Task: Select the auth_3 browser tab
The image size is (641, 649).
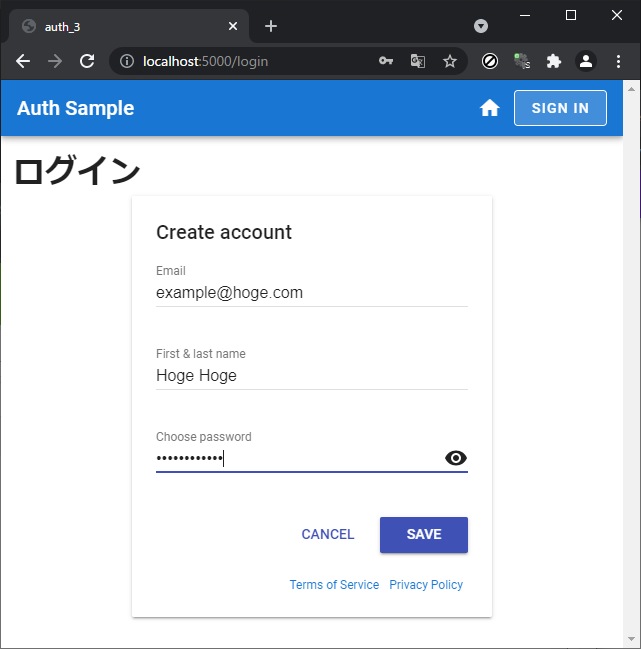Action: 128,26
